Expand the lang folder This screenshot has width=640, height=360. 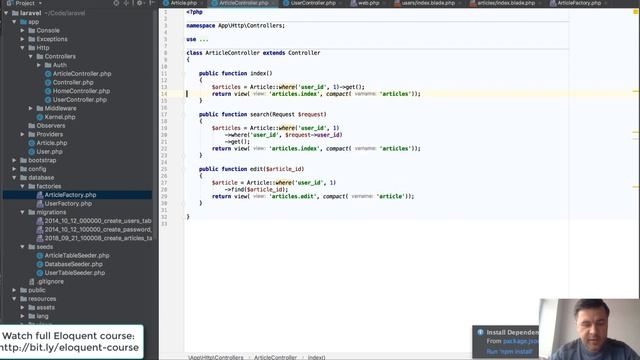22,316
